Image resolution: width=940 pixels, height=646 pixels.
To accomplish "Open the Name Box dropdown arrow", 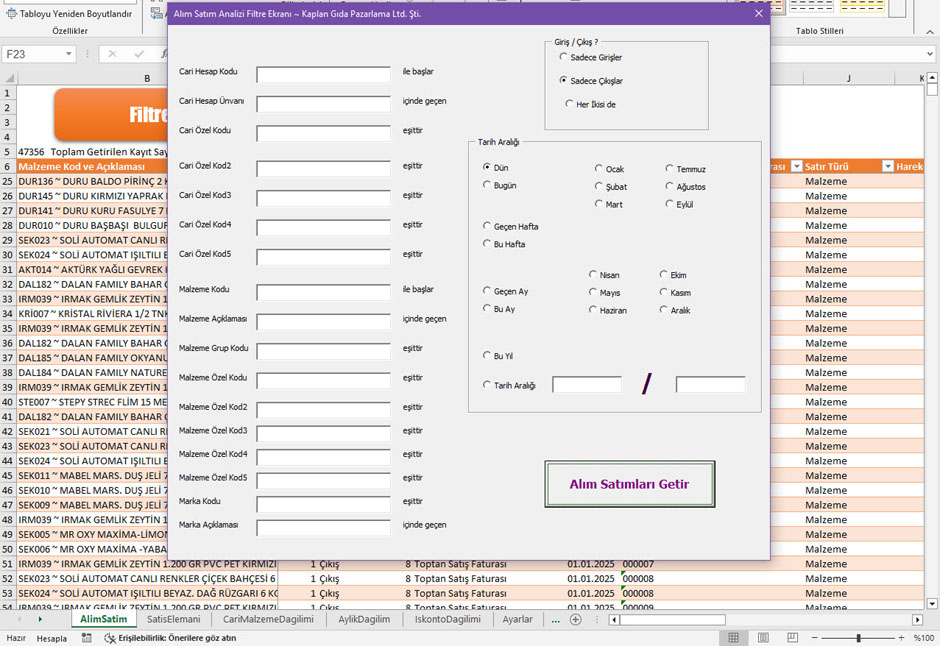I will (69, 54).
